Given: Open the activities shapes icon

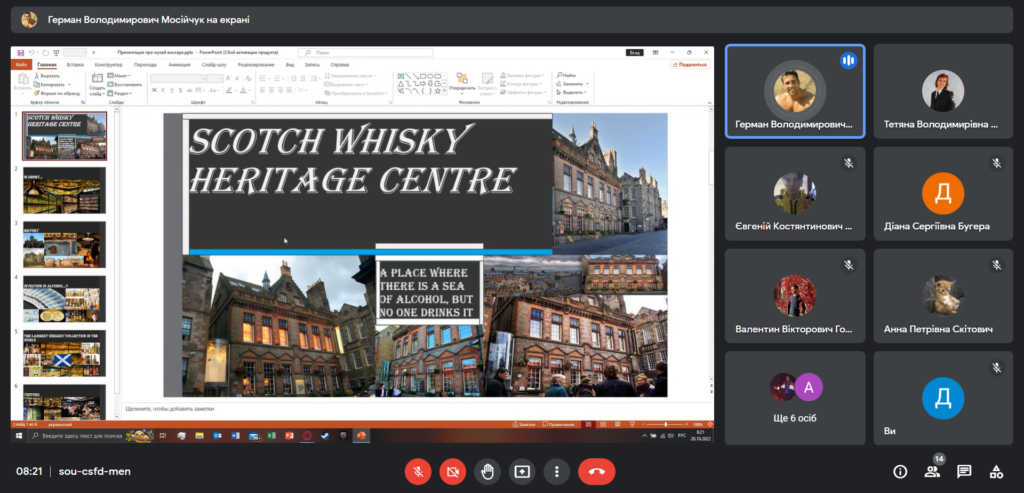Looking at the screenshot, I should click(x=996, y=471).
